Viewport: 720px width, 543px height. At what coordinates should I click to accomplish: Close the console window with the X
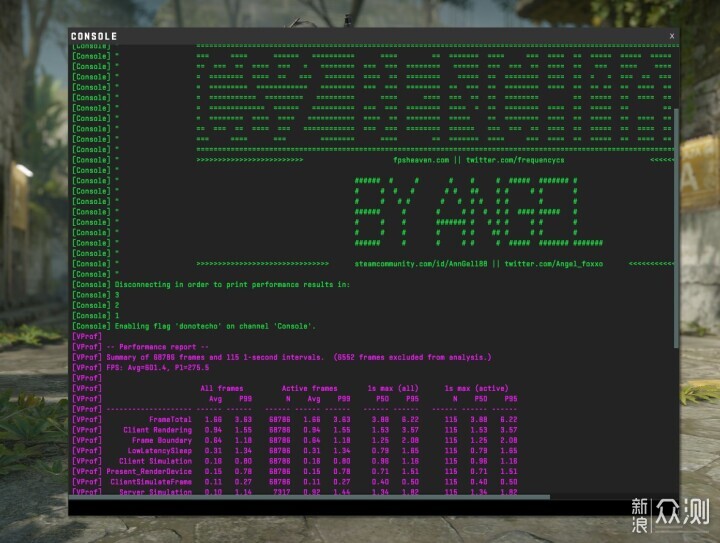pyautogui.click(x=672, y=36)
